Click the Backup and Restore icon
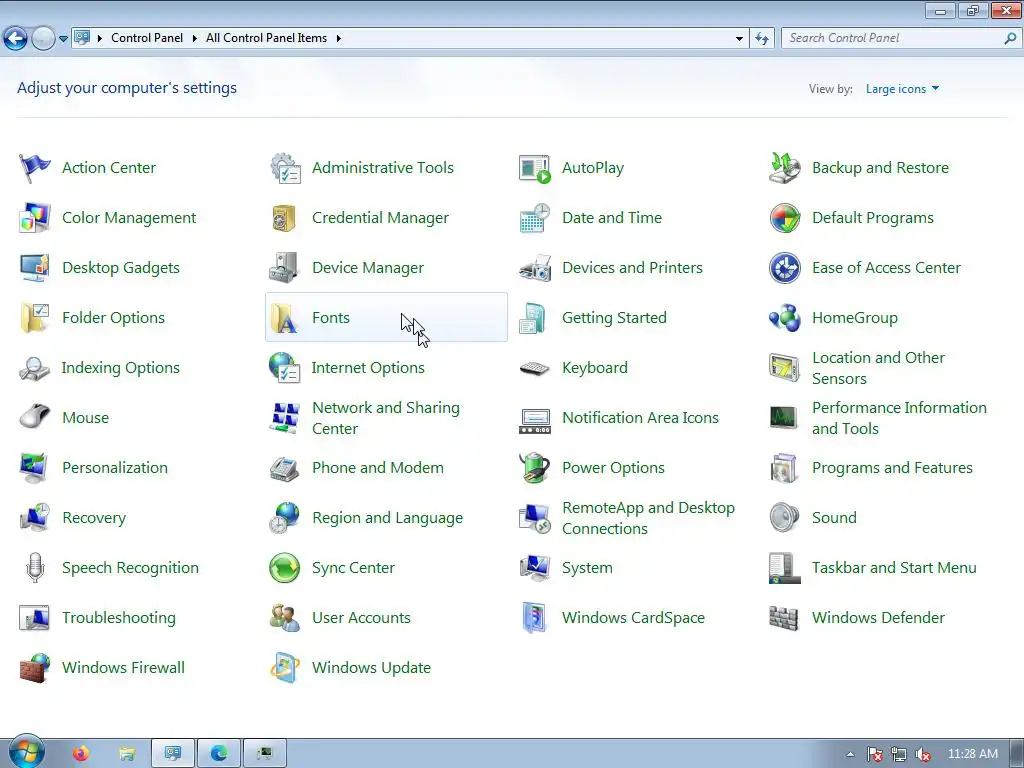 click(784, 168)
